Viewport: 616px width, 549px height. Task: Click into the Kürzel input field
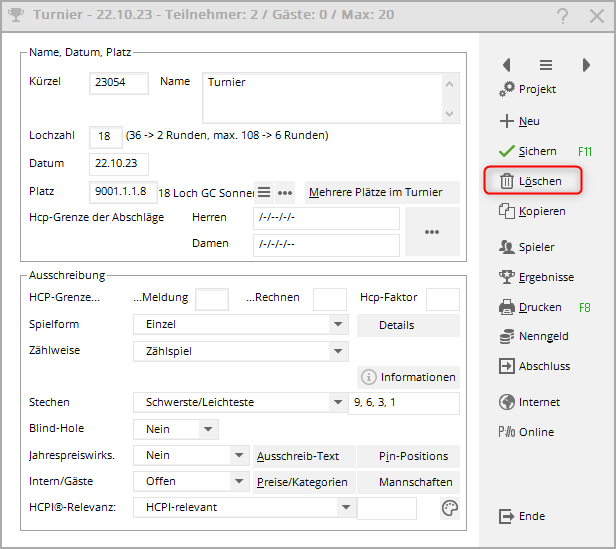click(119, 83)
